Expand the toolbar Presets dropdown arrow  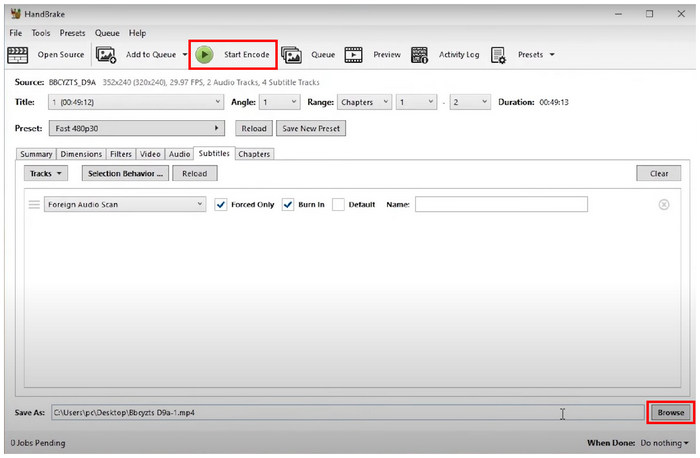click(552, 54)
